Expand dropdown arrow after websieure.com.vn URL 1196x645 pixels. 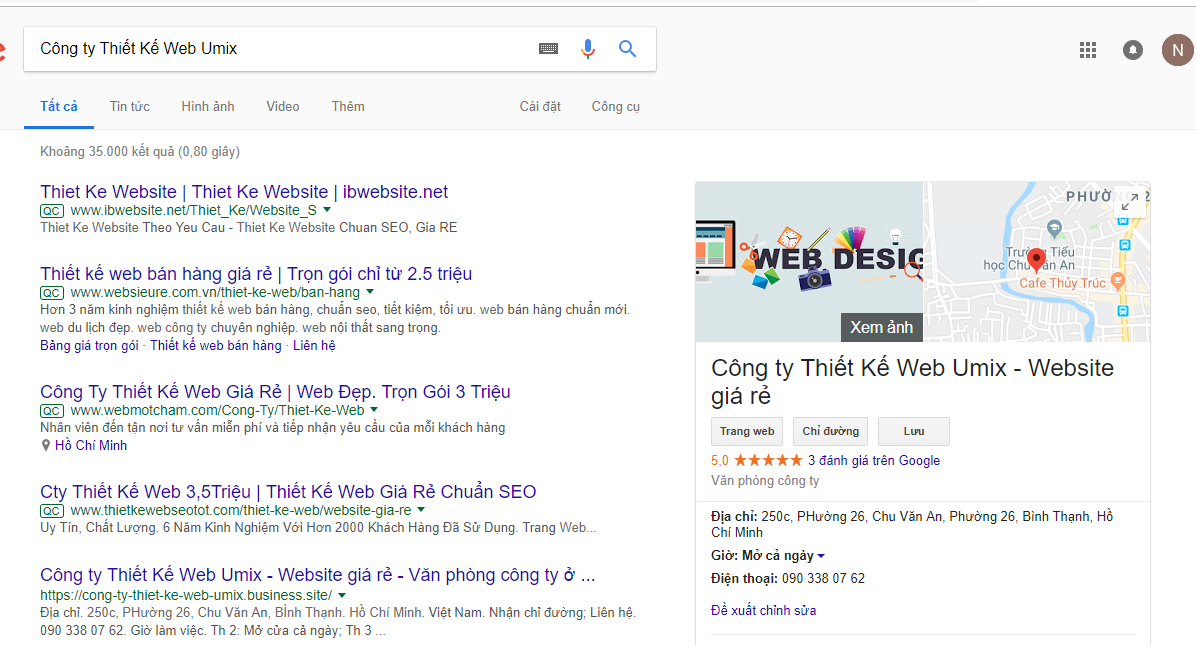click(x=370, y=292)
